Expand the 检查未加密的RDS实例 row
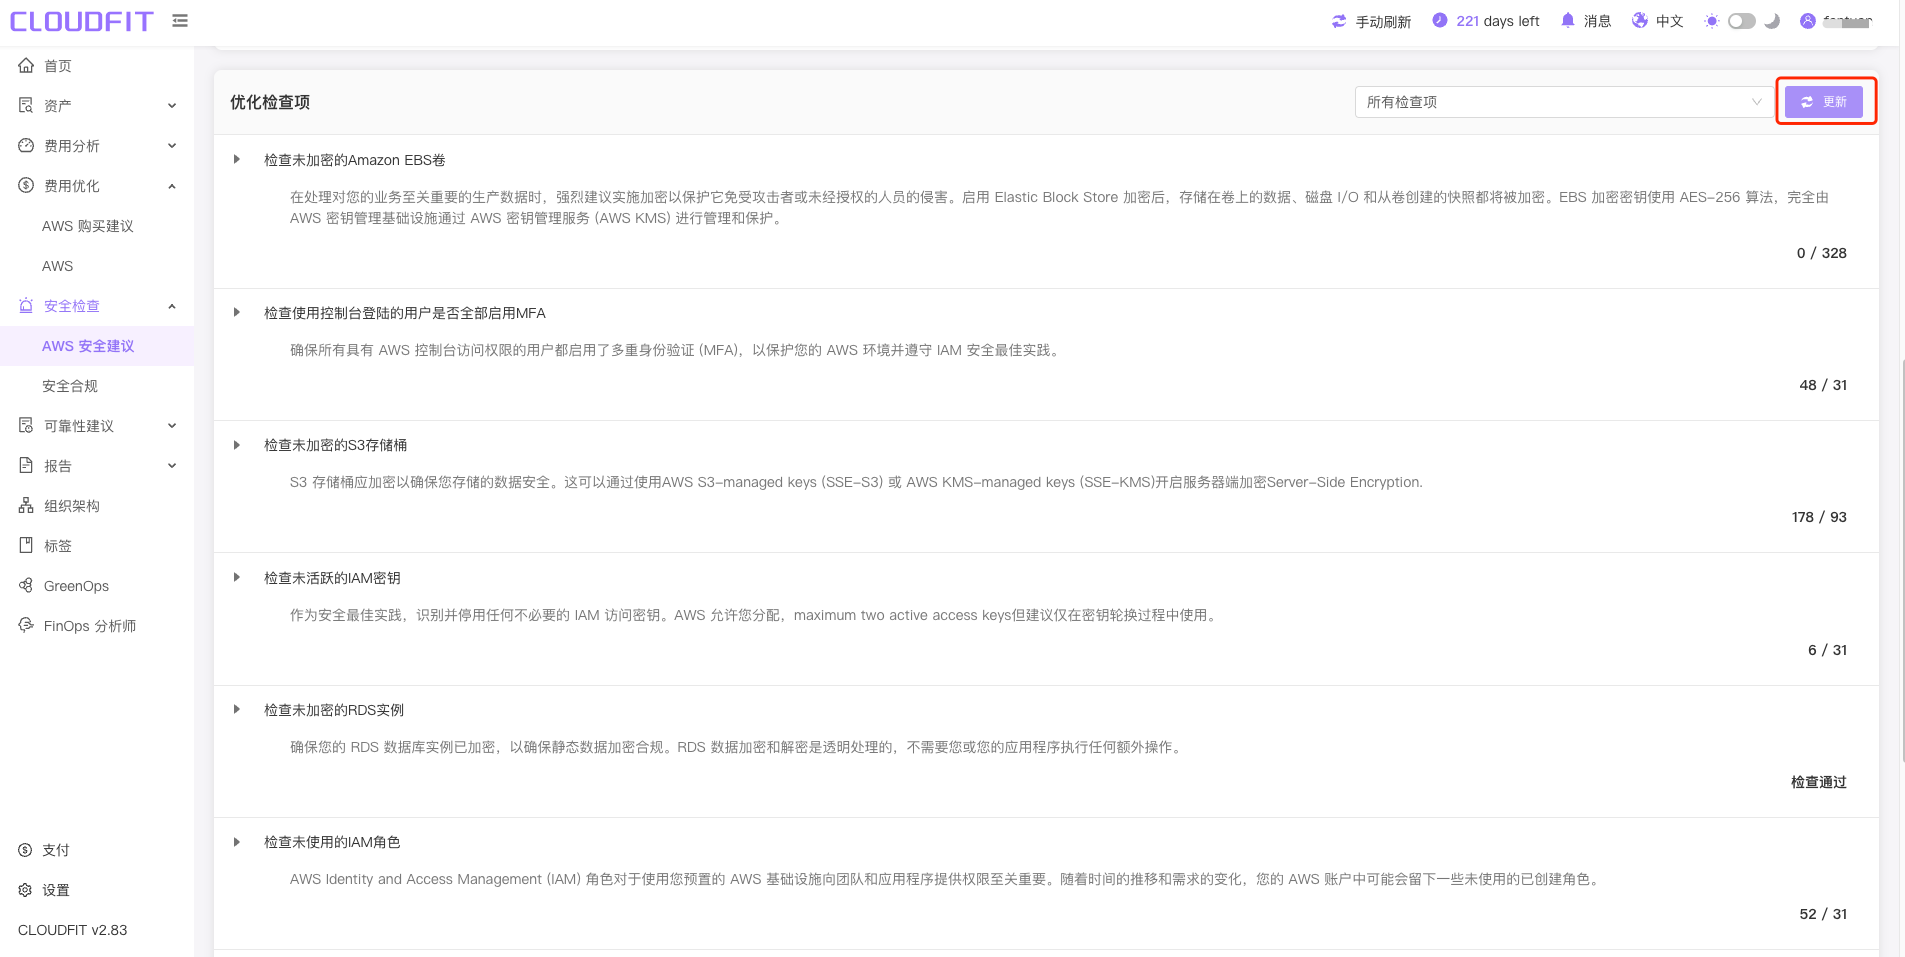The image size is (1905, 957). coord(237,709)
